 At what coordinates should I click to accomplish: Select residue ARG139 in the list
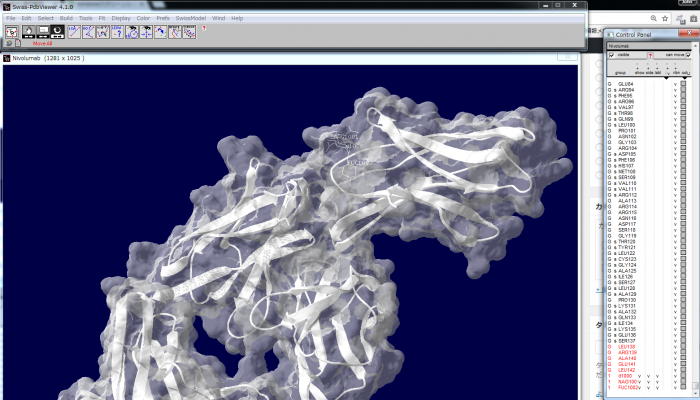(627, 352)
